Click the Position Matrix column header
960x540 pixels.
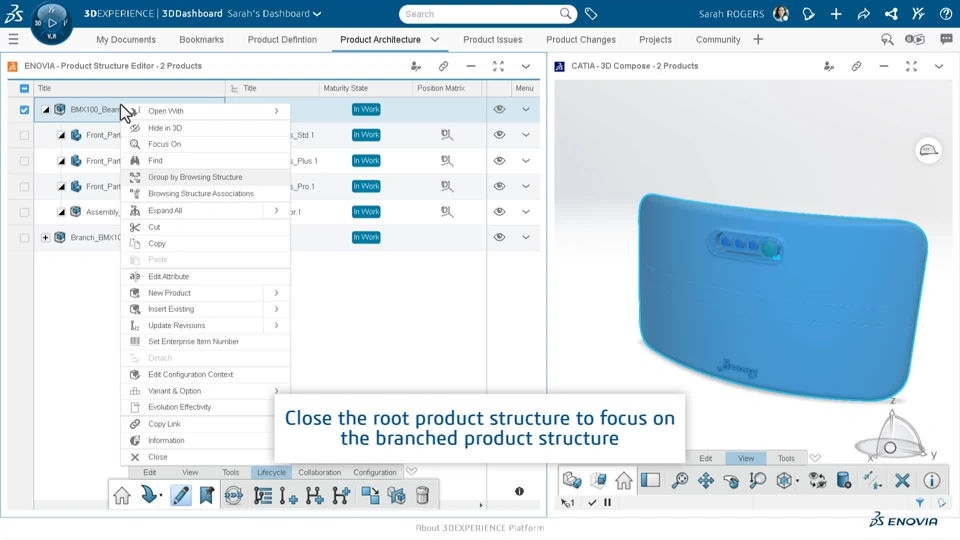tap(441, 88)
